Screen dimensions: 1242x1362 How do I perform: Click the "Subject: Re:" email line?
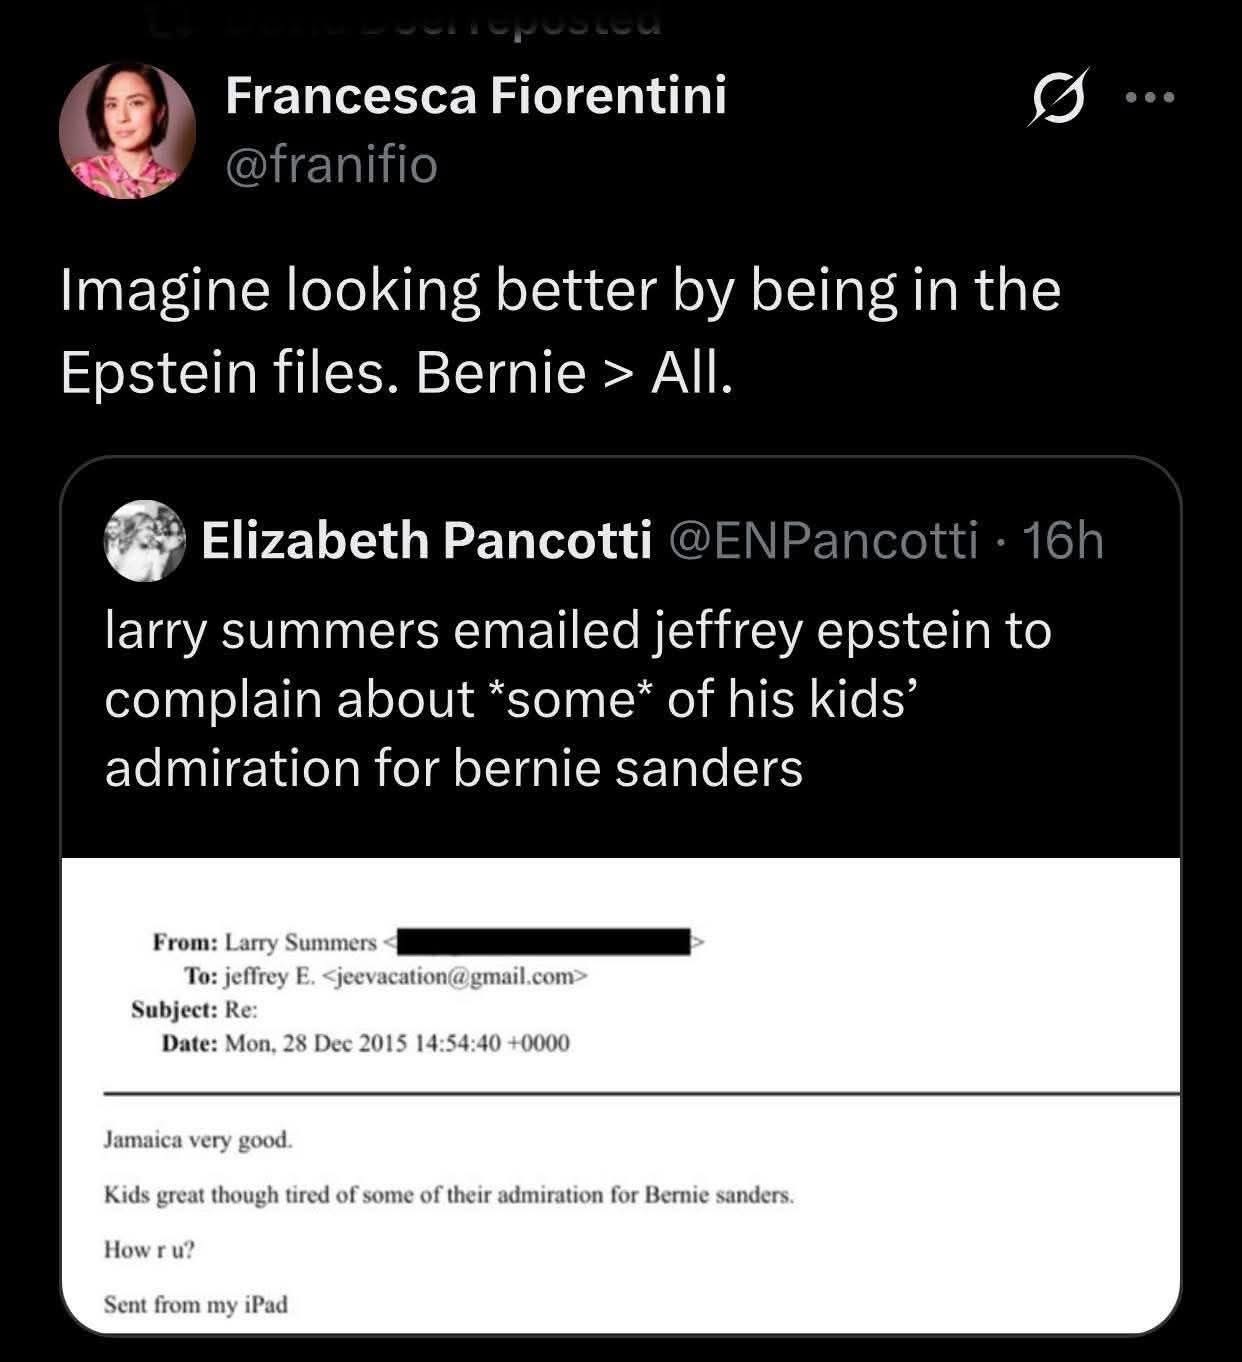[195, 1009]
